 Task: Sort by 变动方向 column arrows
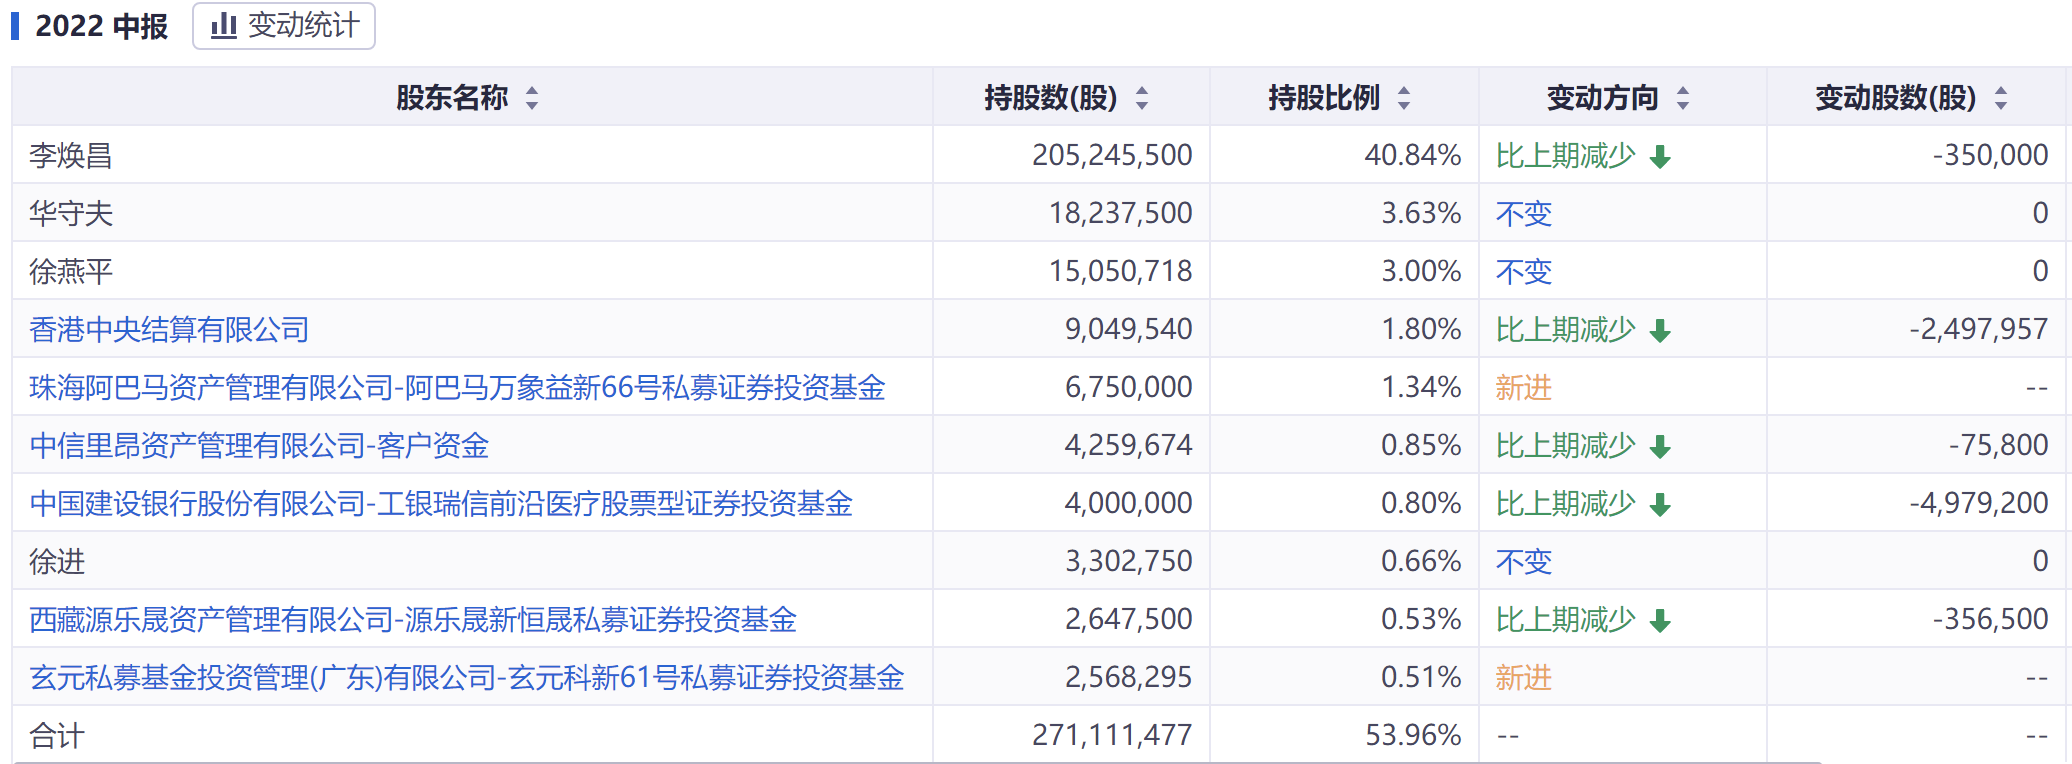tap(1683, 98)
